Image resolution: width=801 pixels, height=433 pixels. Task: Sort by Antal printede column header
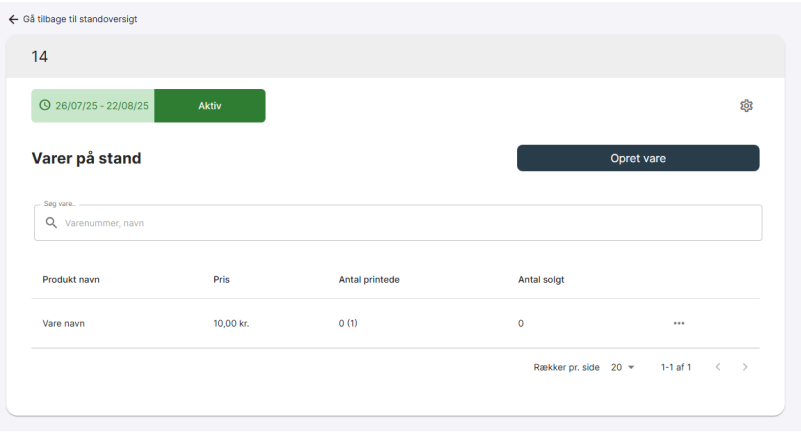[x=370, y=279]
